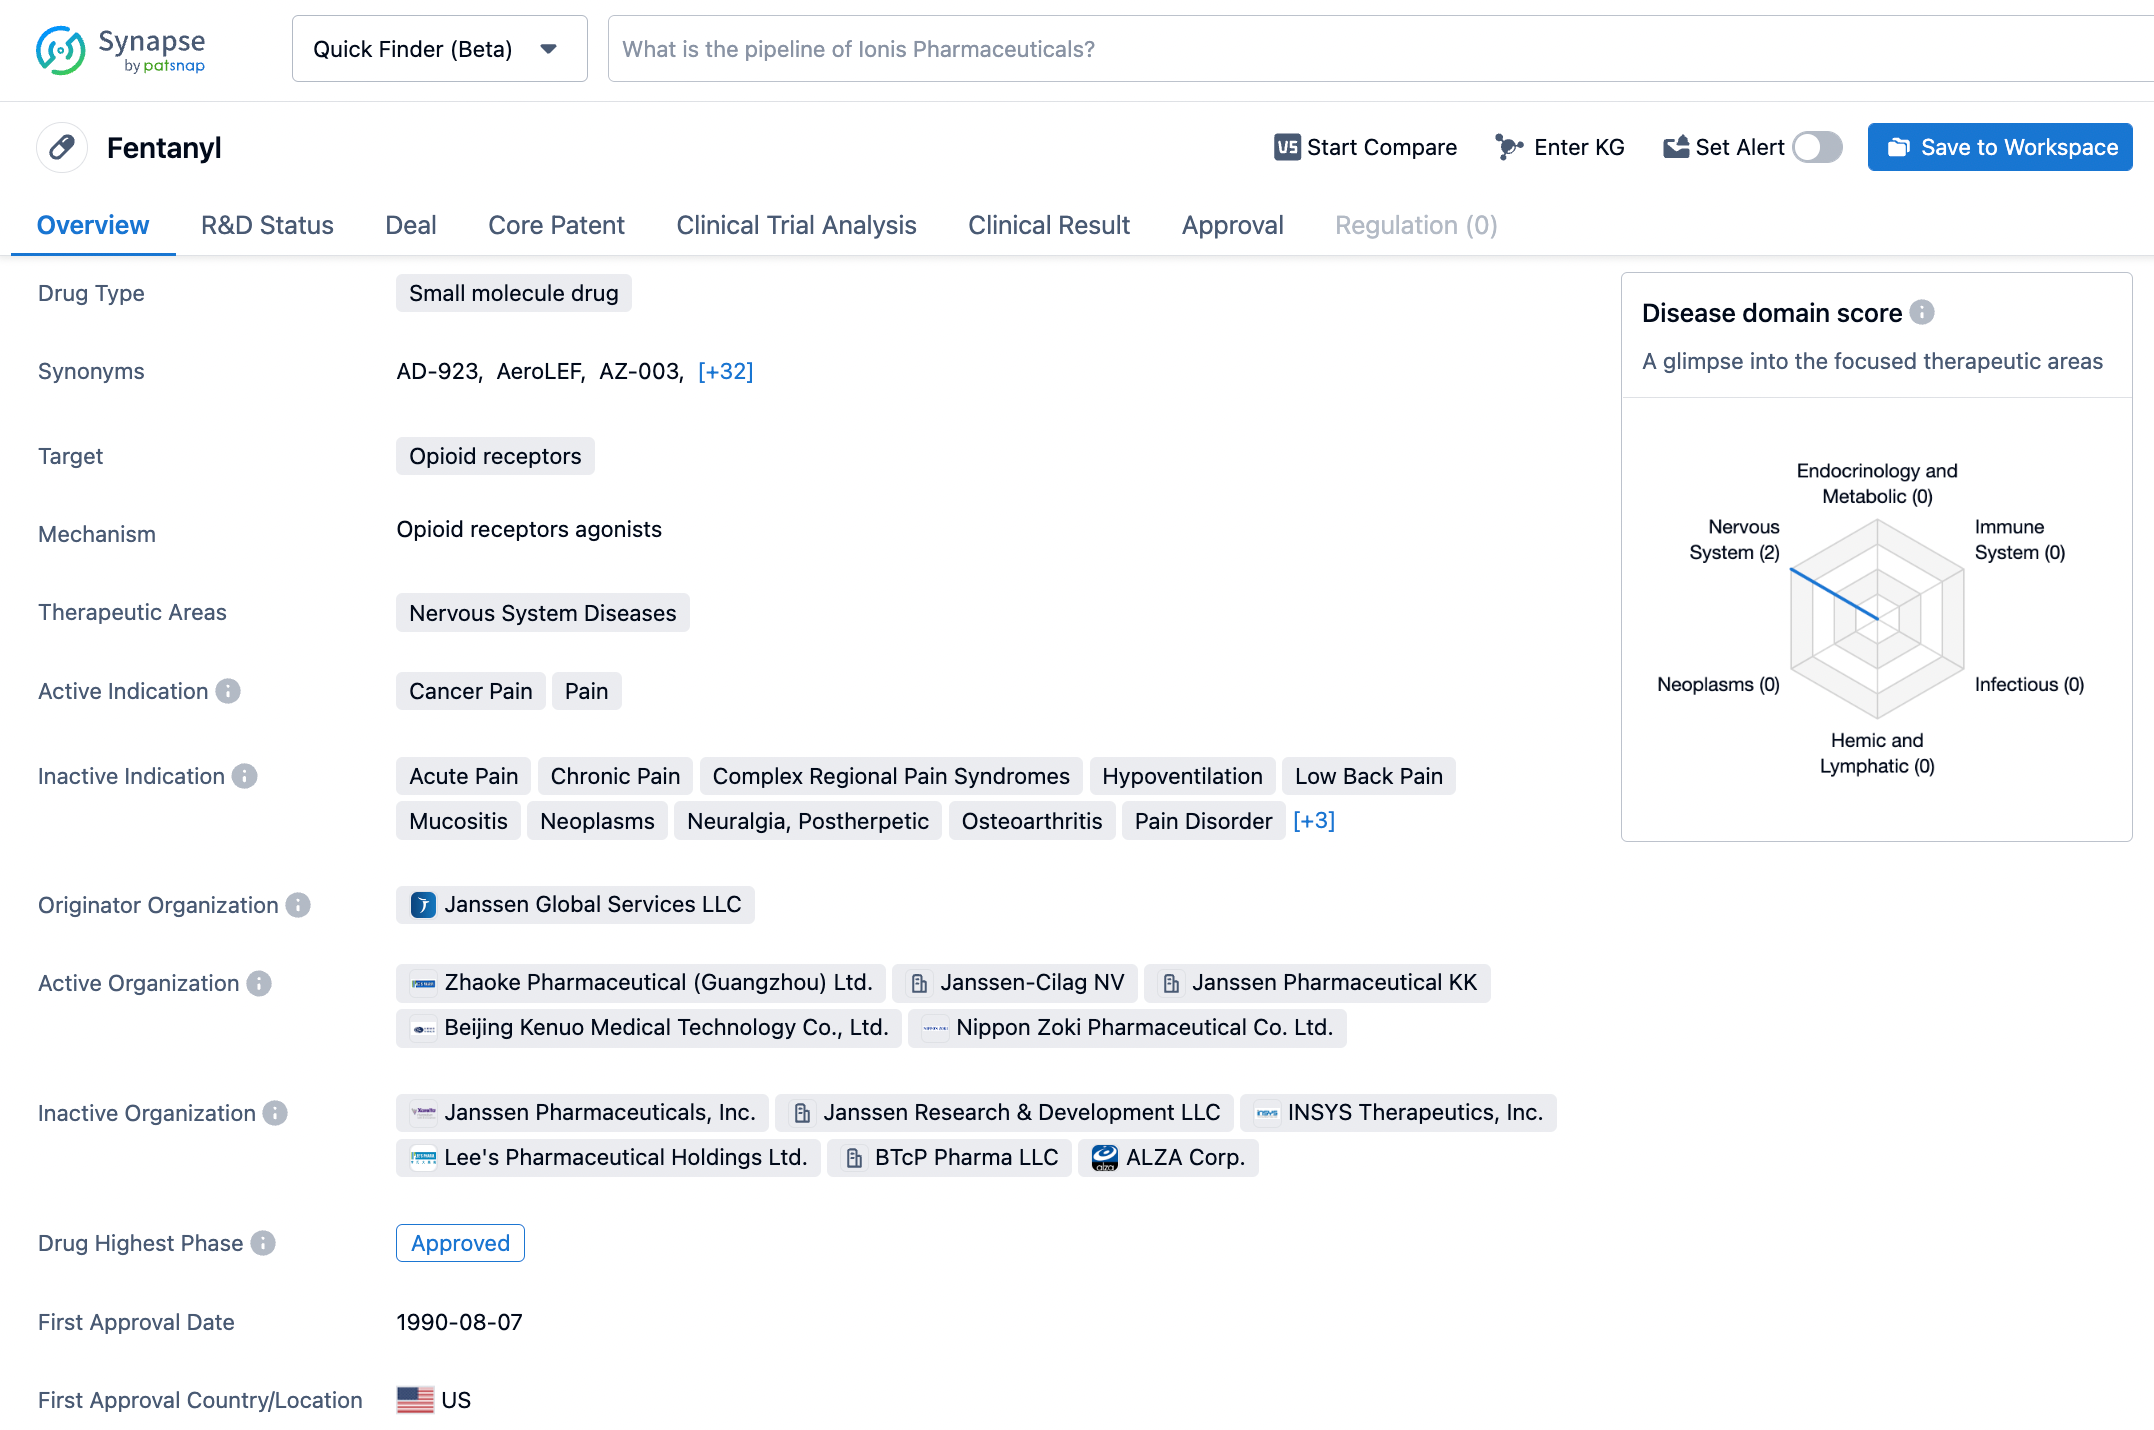Click the Approved drug phase badge
Viewport: 2154px width, 1430px height.
[x=460, y=1243]
